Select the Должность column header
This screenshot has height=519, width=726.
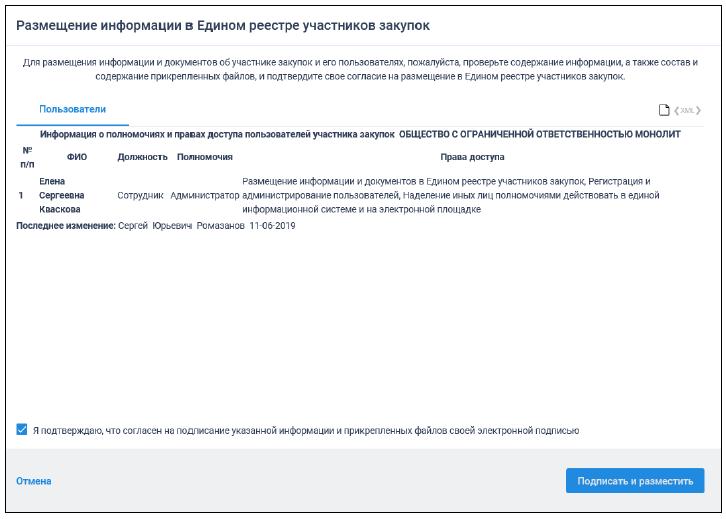coord(142,157)
